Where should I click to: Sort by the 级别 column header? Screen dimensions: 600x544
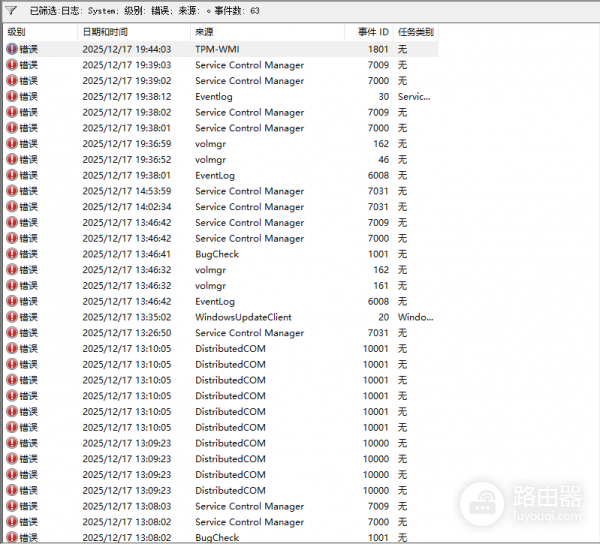coord(40,32)
